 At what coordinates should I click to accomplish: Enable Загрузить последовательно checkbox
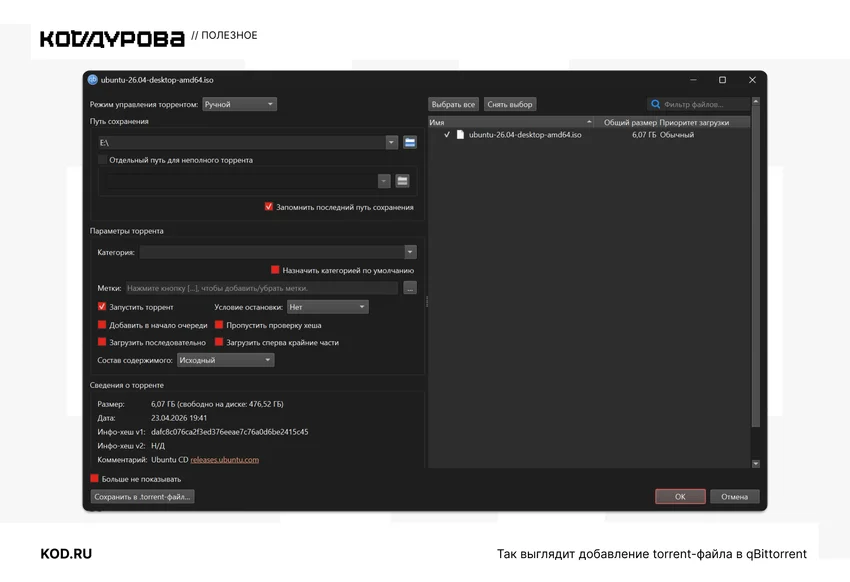[x=102, y=342]
